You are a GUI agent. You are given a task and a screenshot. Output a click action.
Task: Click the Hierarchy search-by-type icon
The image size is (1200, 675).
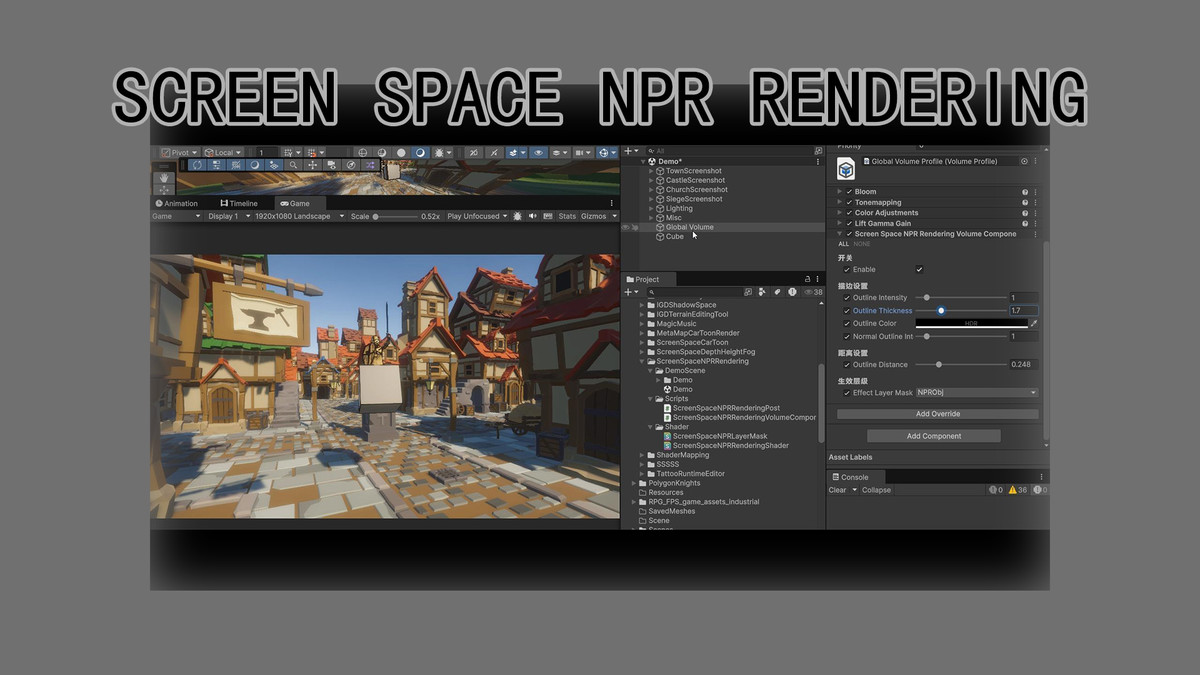pos(818,151)
